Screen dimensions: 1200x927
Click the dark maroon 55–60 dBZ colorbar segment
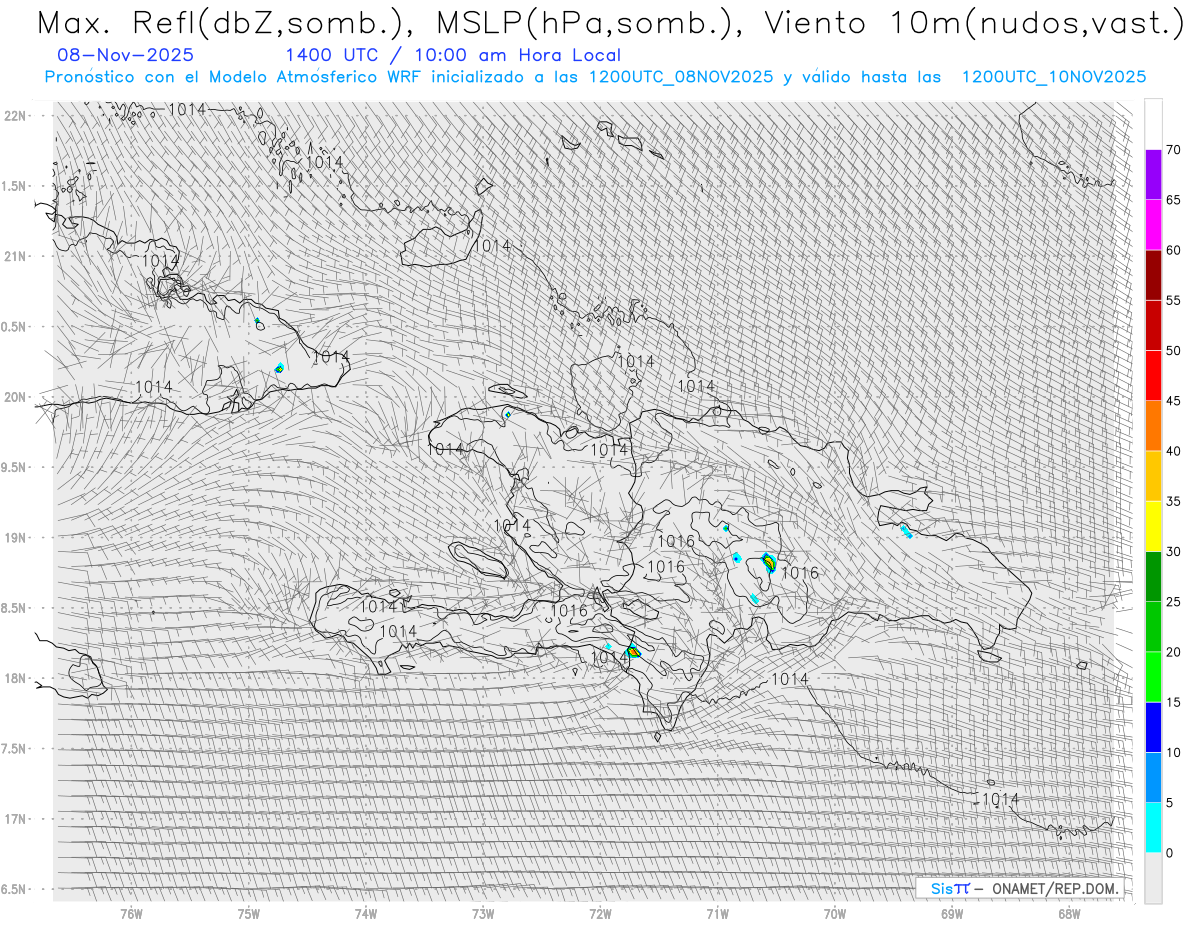coord(1153,275)
